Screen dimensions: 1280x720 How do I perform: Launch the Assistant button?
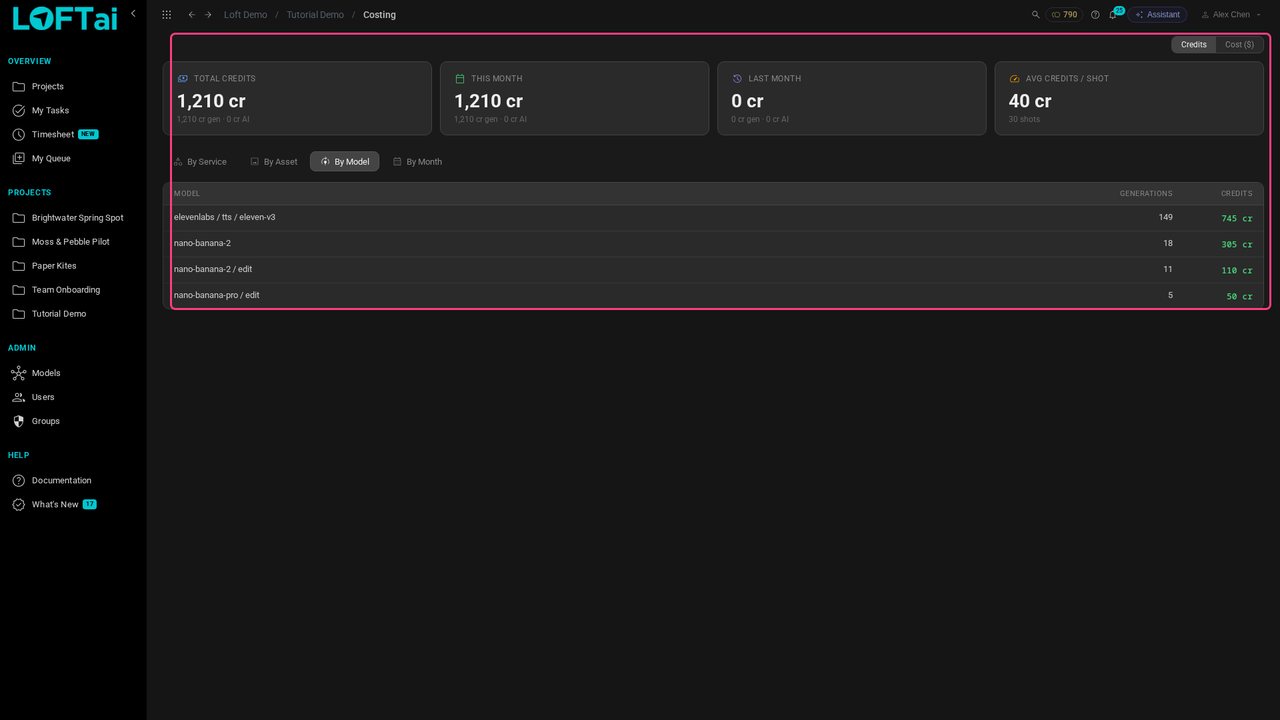(x=1158, y=15)
